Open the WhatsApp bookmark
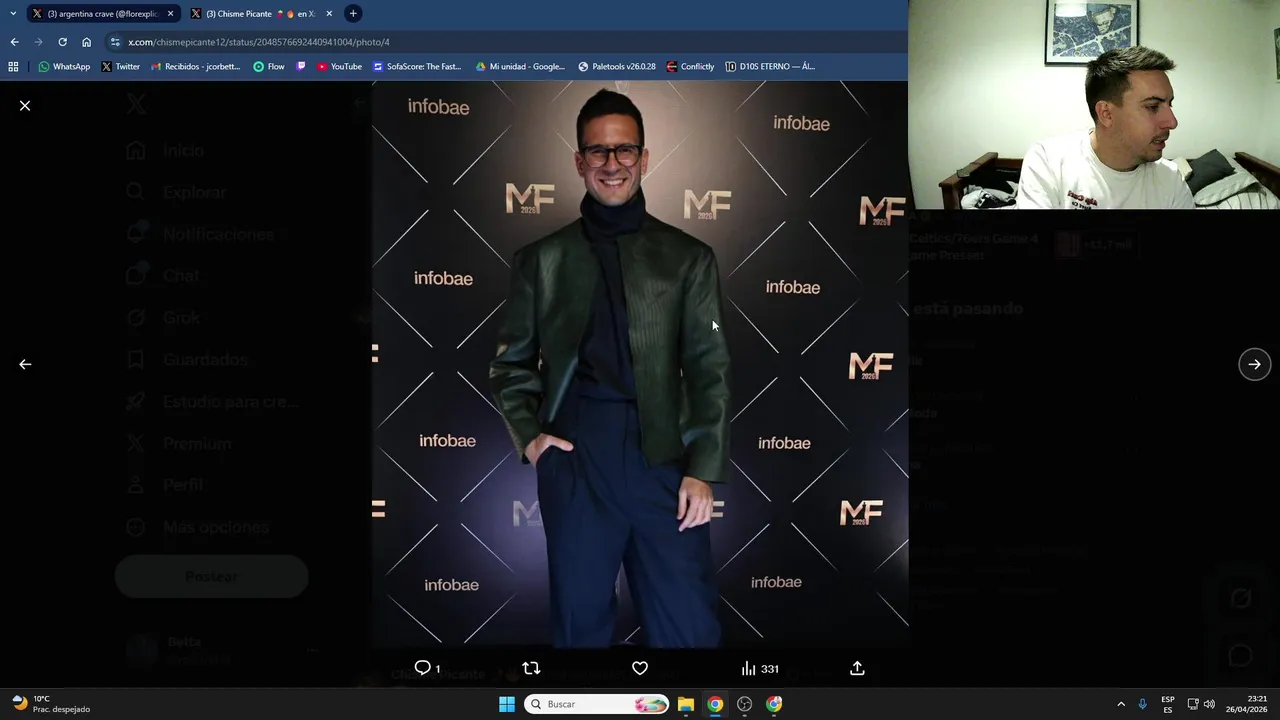This screenshot has width=1280, height=720. [64, 67]
